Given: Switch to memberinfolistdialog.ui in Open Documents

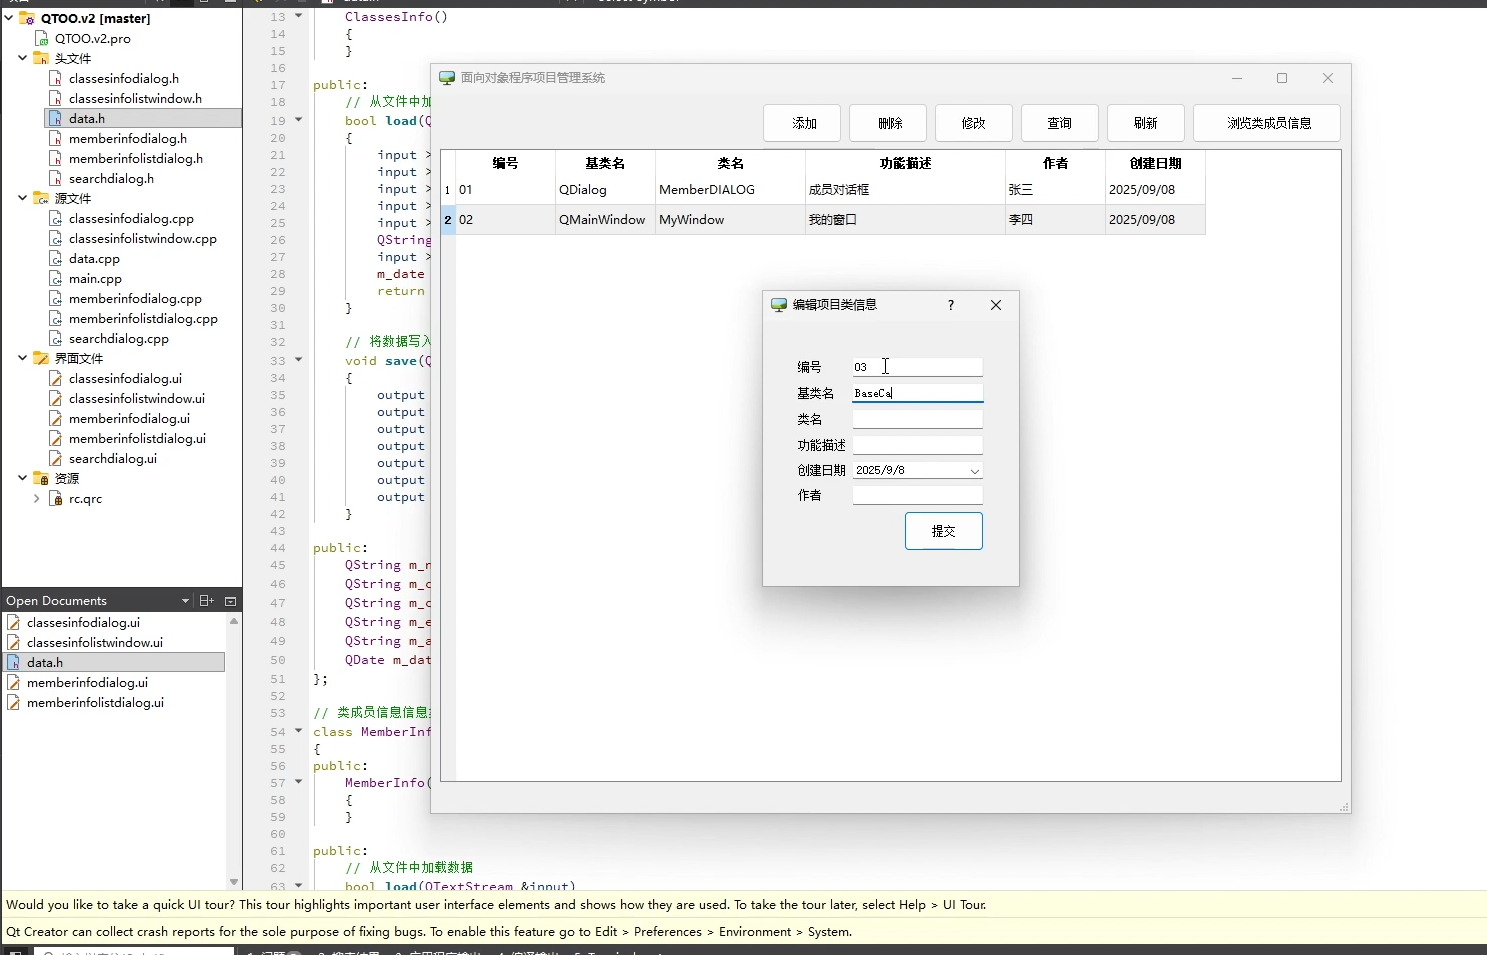Looking at the screenshot, I should click(95, 702).
